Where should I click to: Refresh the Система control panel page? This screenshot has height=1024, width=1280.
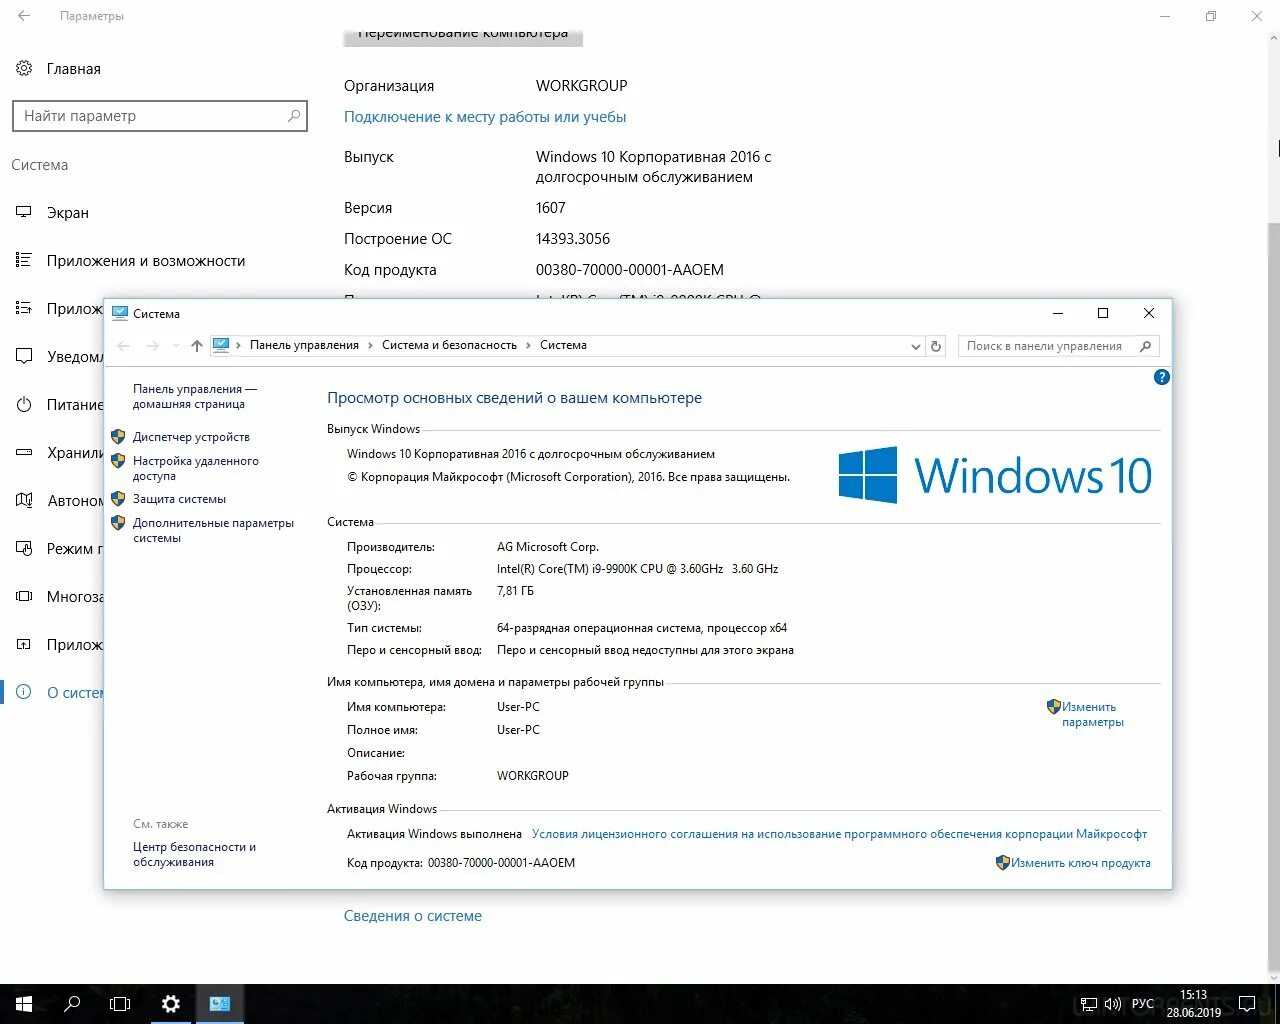coord(936,346)
